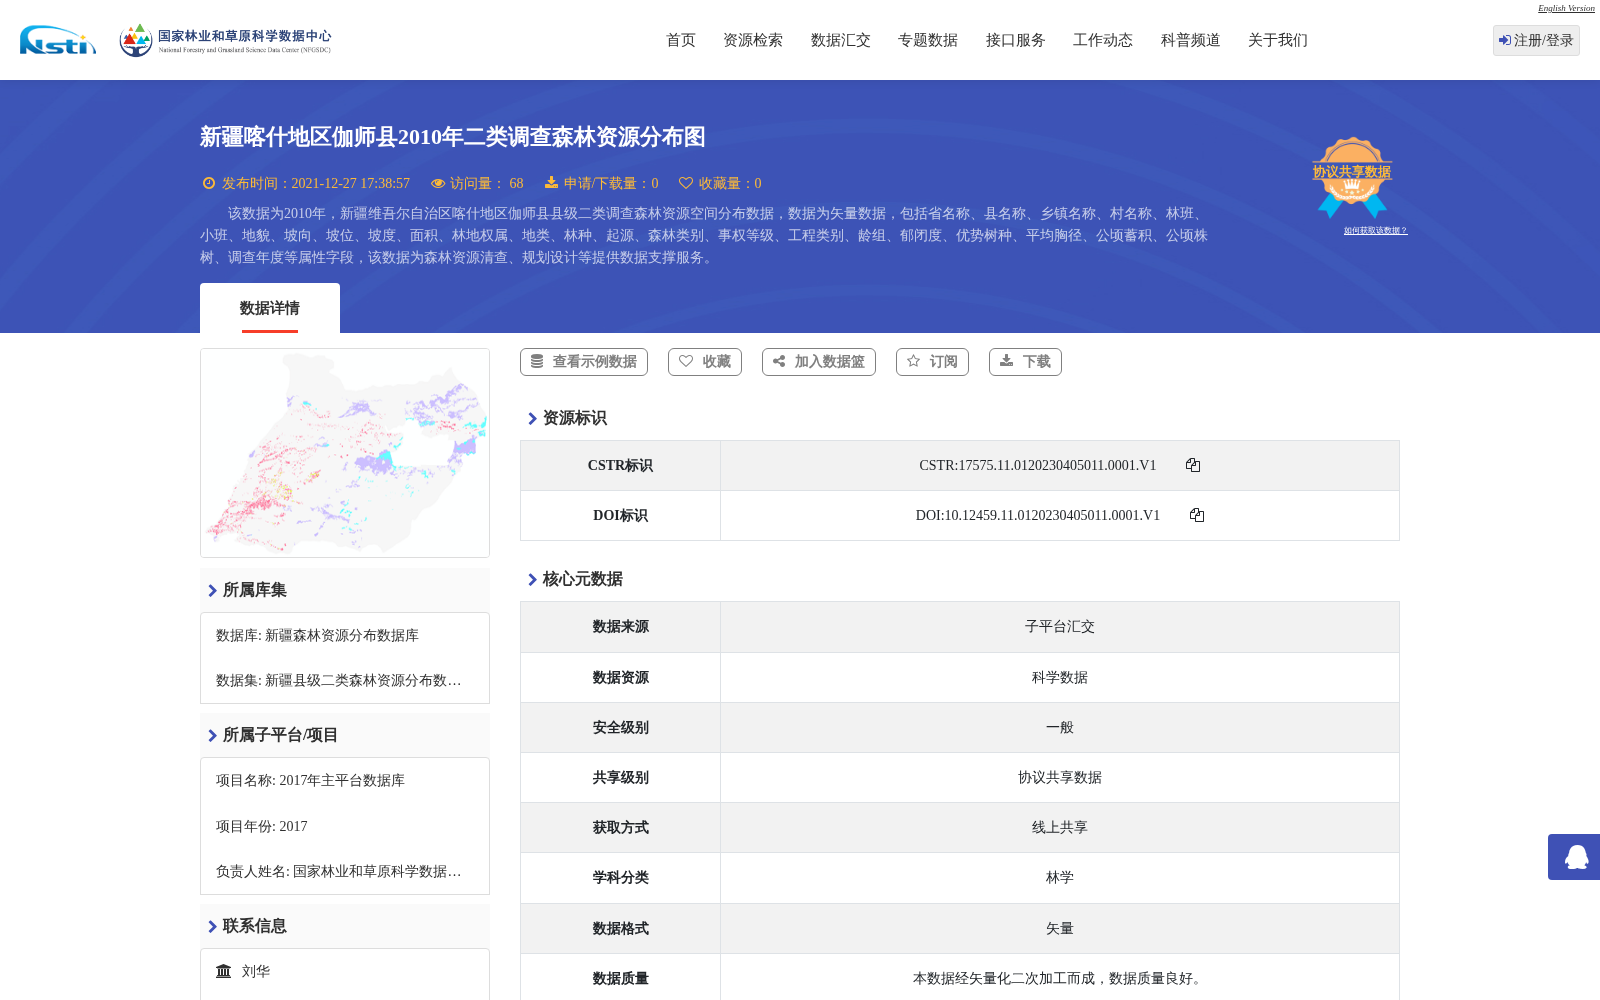
Task: Click the 子平台汇交 data source value
Action: click(x=1060, y=627)
